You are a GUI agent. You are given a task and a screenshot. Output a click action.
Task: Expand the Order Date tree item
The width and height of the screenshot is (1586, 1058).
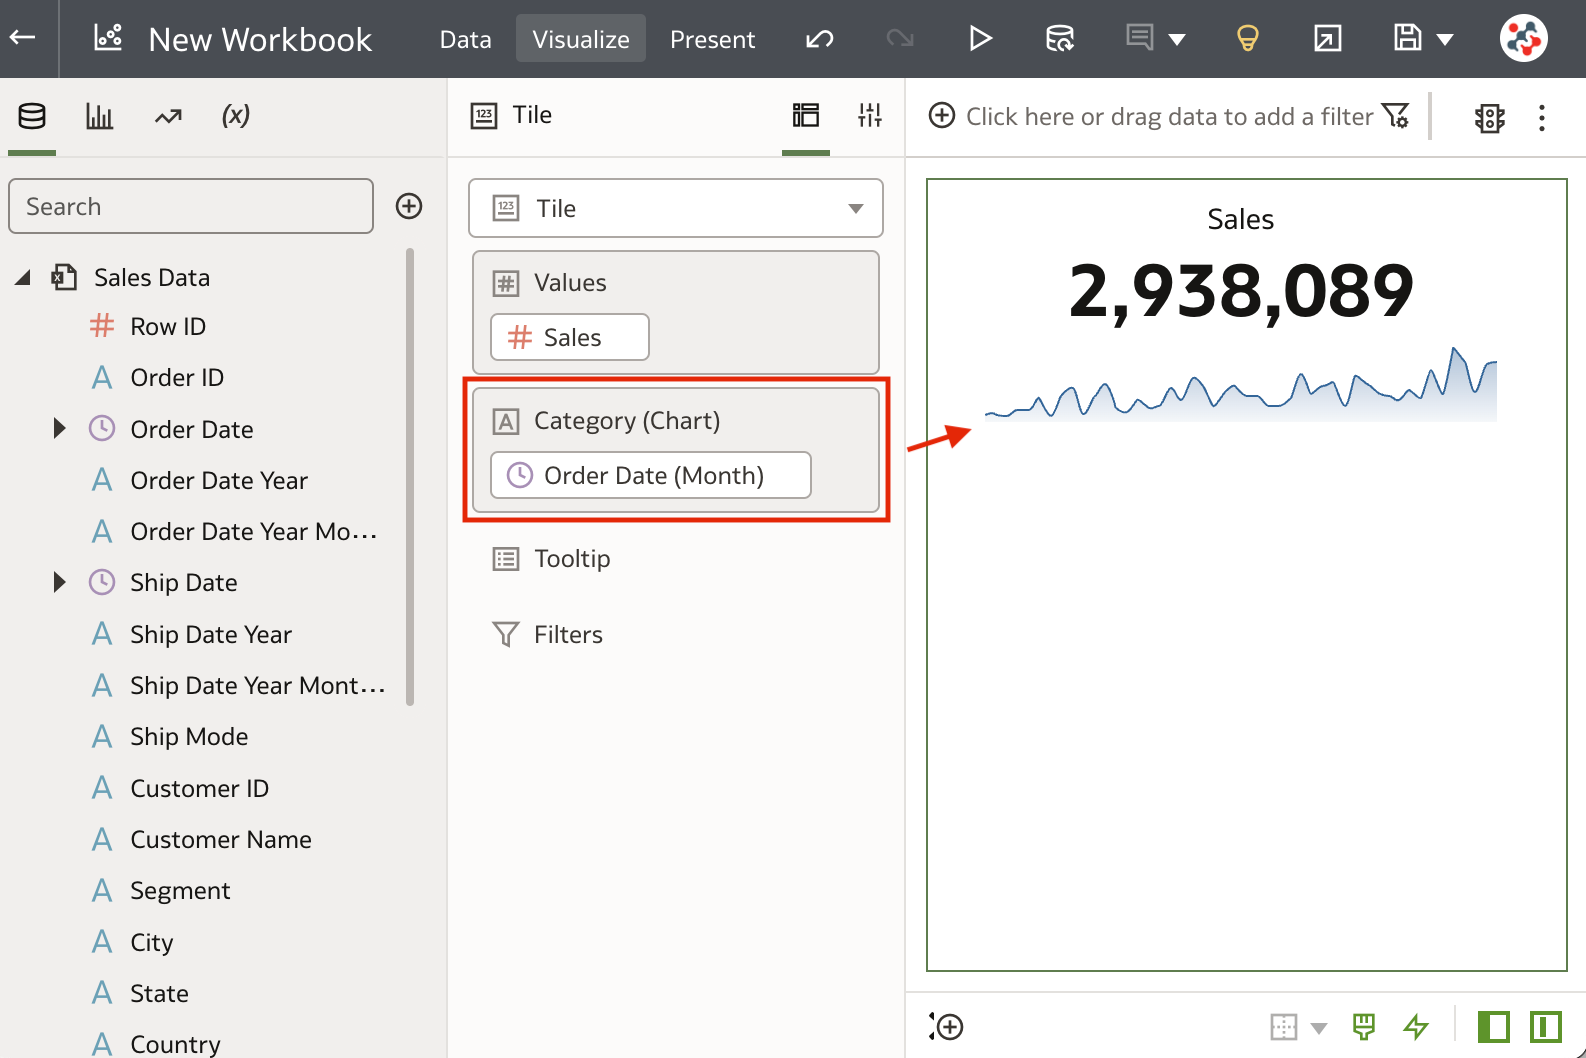pyautogui.click(x=59, y=429)
